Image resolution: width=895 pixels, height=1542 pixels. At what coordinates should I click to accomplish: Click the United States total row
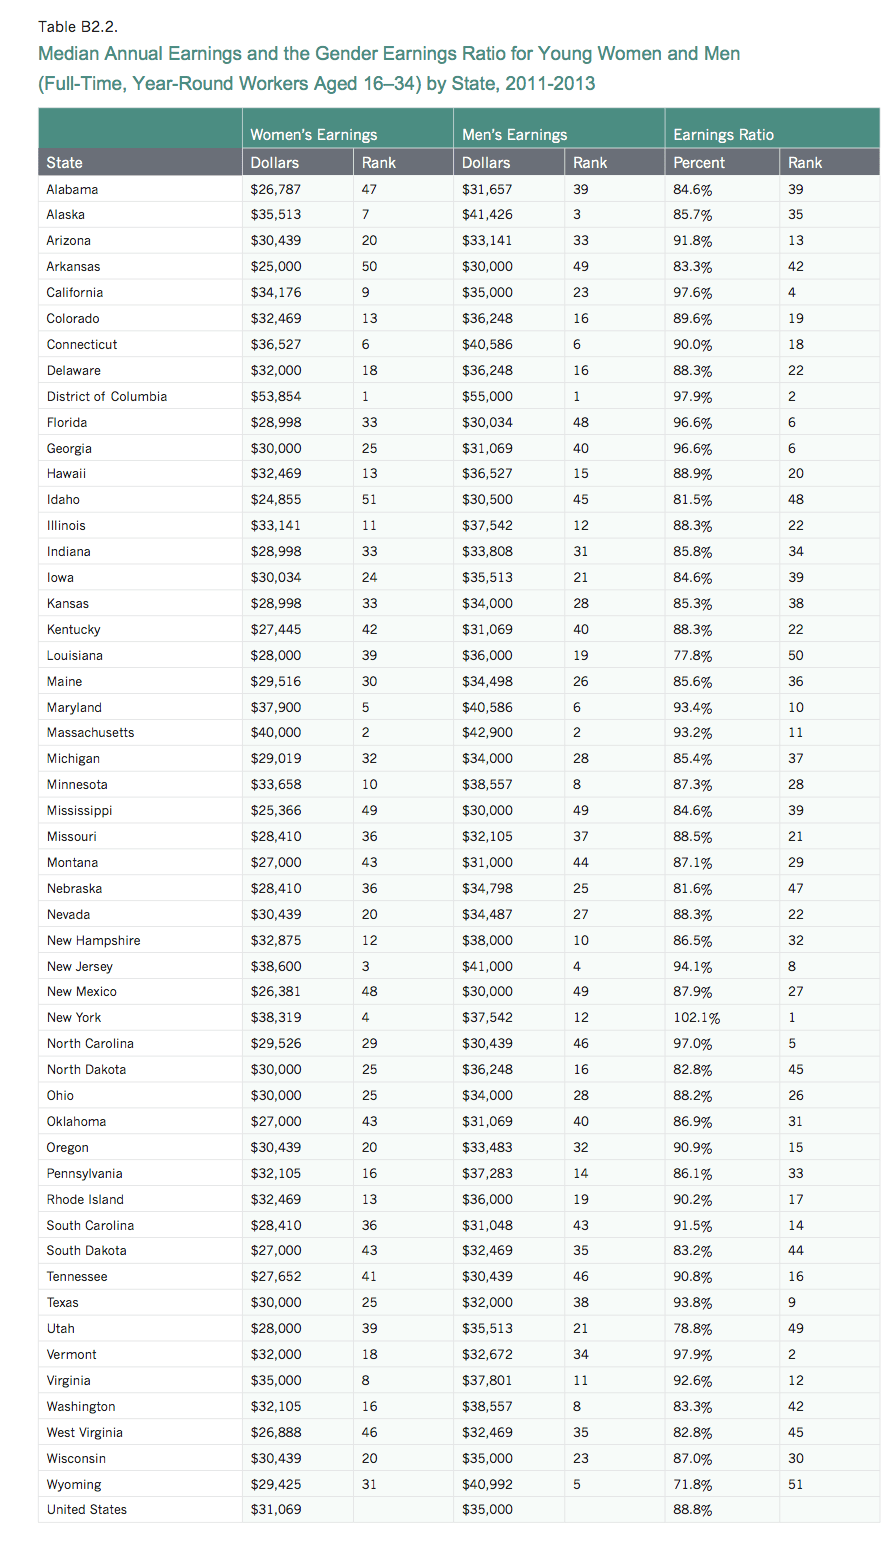click(x=87, y=1509)
